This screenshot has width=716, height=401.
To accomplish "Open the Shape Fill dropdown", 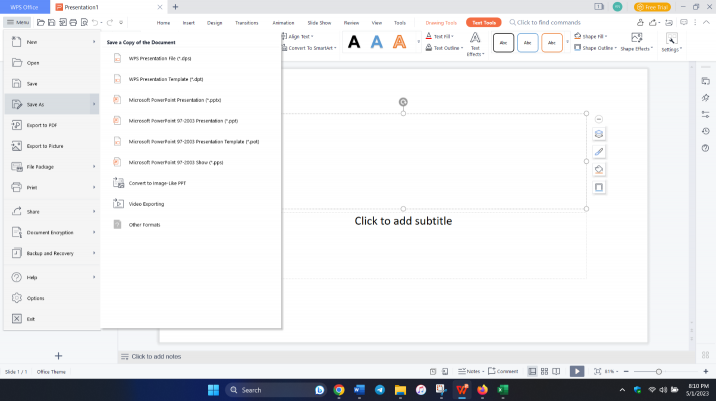I will [x=590, y=36].
